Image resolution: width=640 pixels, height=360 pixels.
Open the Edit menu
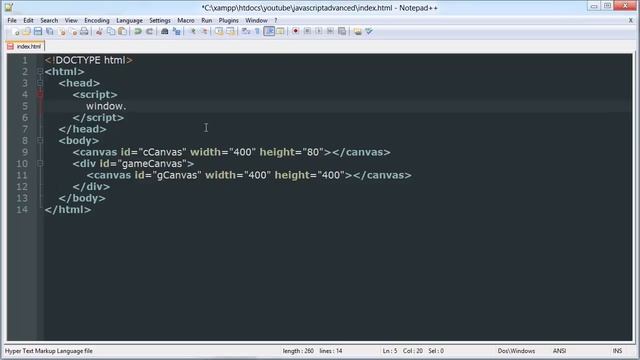click(x=28, y=20)
